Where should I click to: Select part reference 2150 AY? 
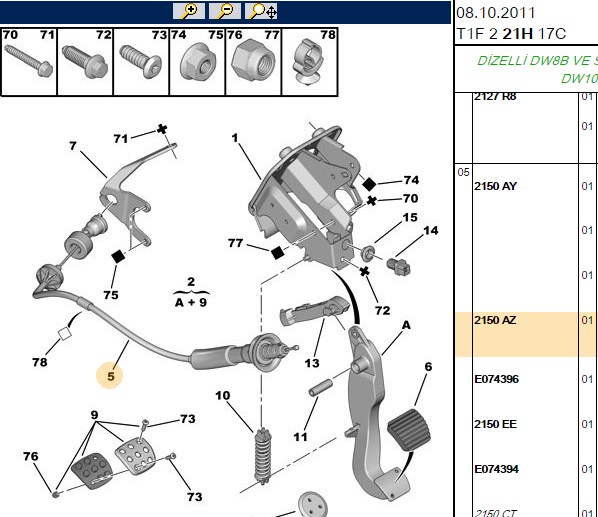495,186
